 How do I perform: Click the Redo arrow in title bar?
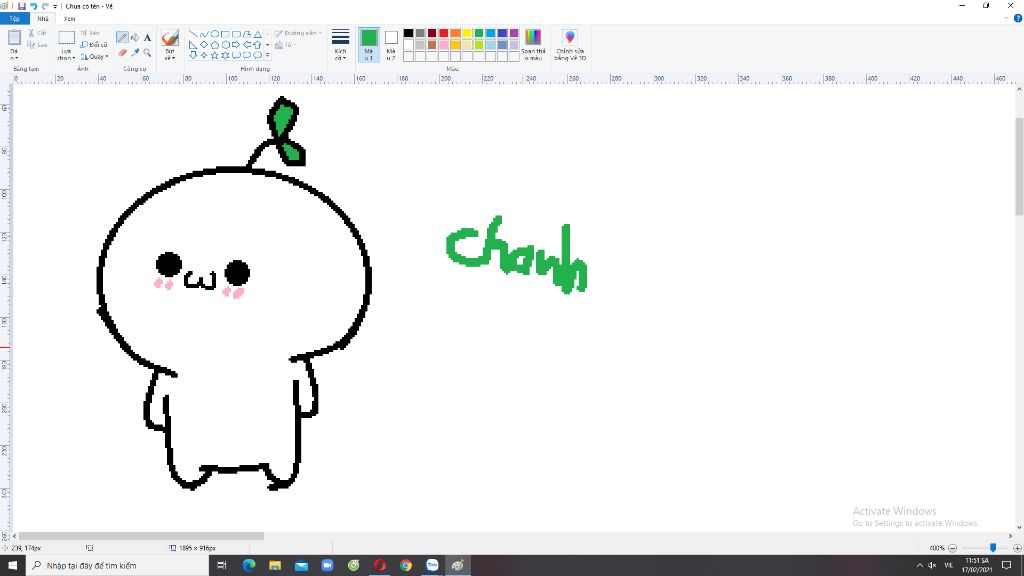coord(45,6)
